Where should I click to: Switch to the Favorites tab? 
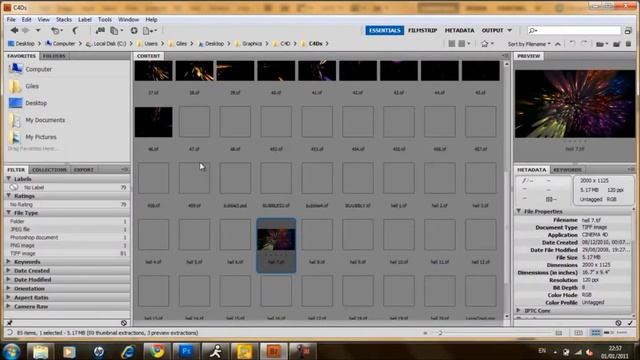[x=21, y=56]
